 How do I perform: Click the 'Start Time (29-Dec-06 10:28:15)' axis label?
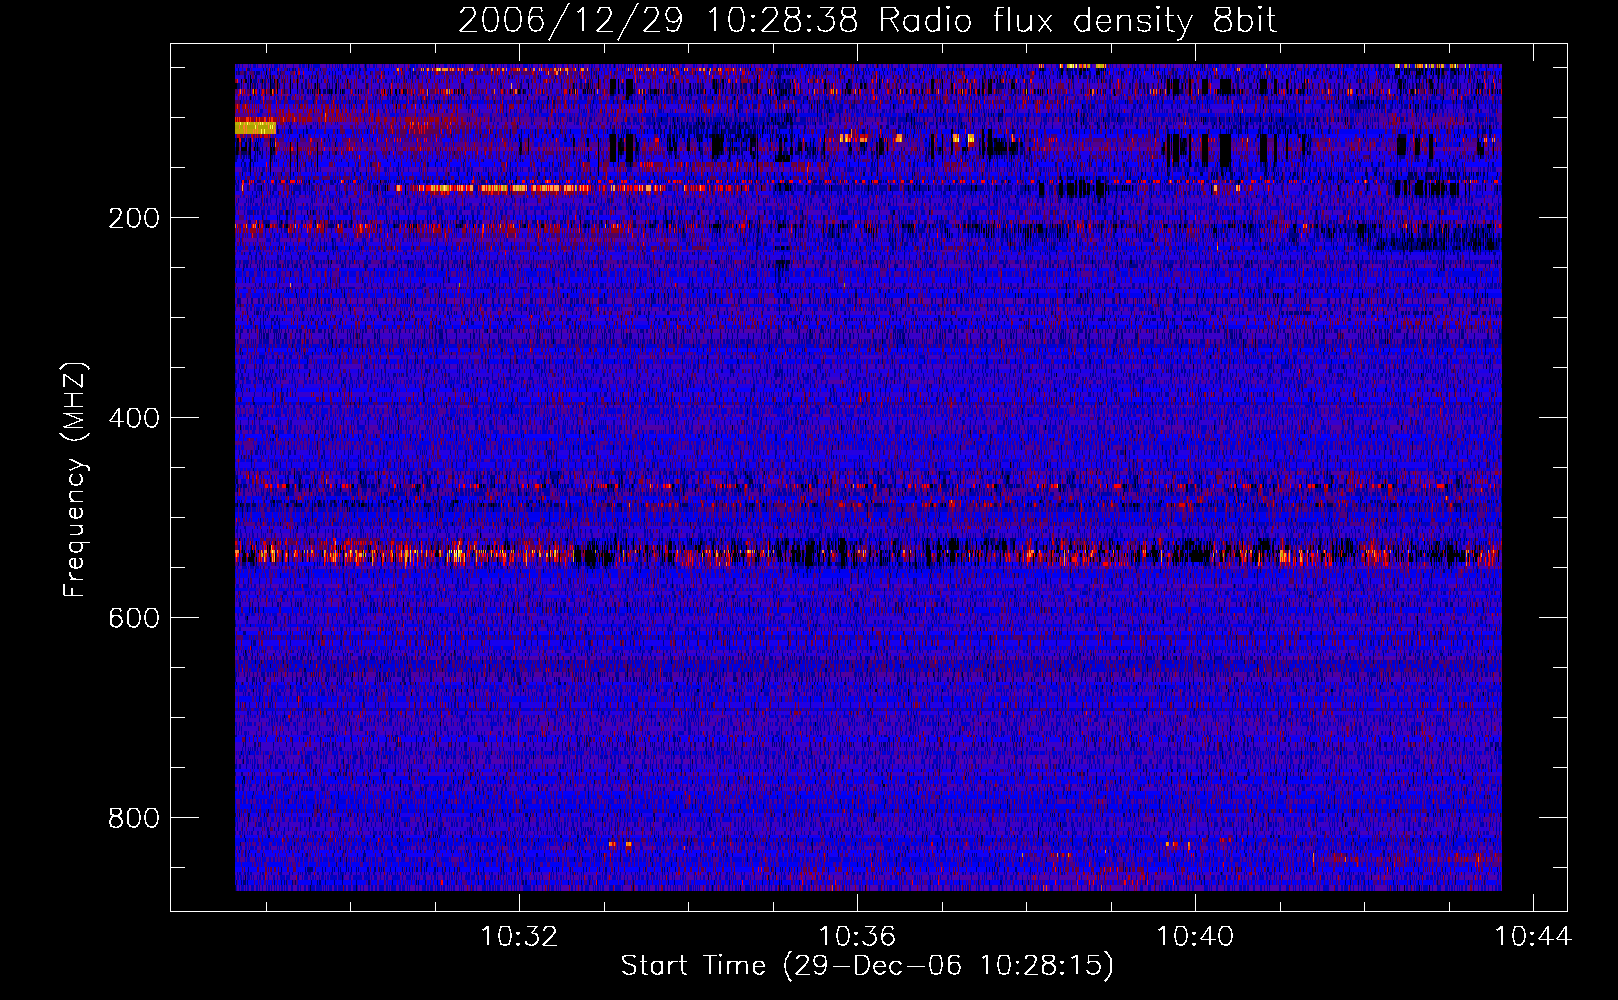tap(867, 966)
